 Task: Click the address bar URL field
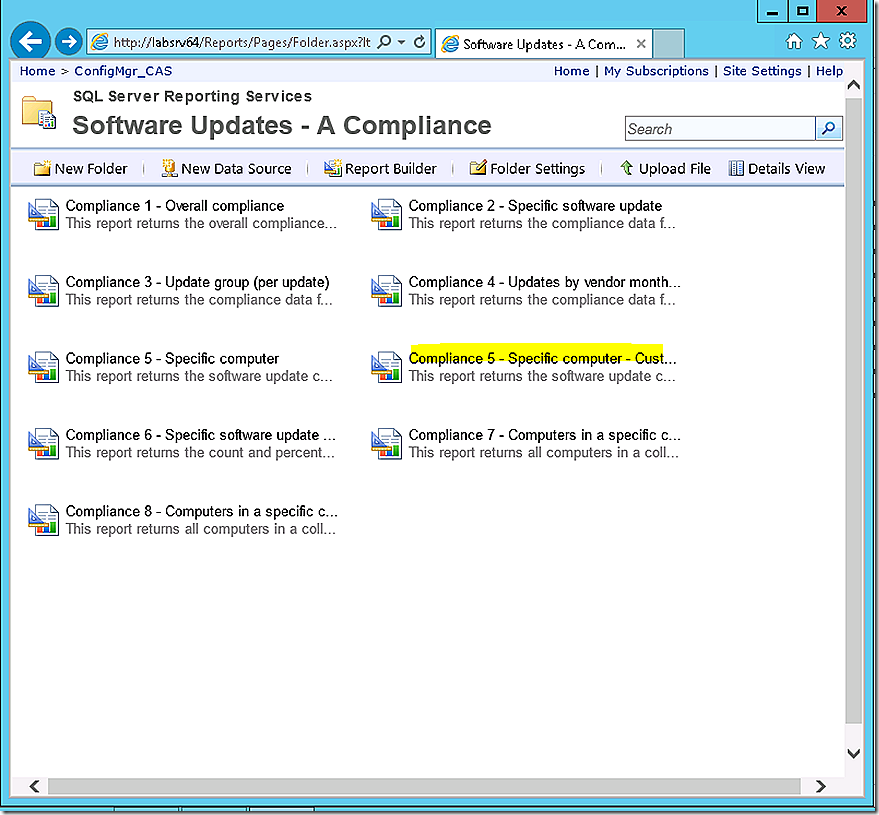(x=242, y=43)
